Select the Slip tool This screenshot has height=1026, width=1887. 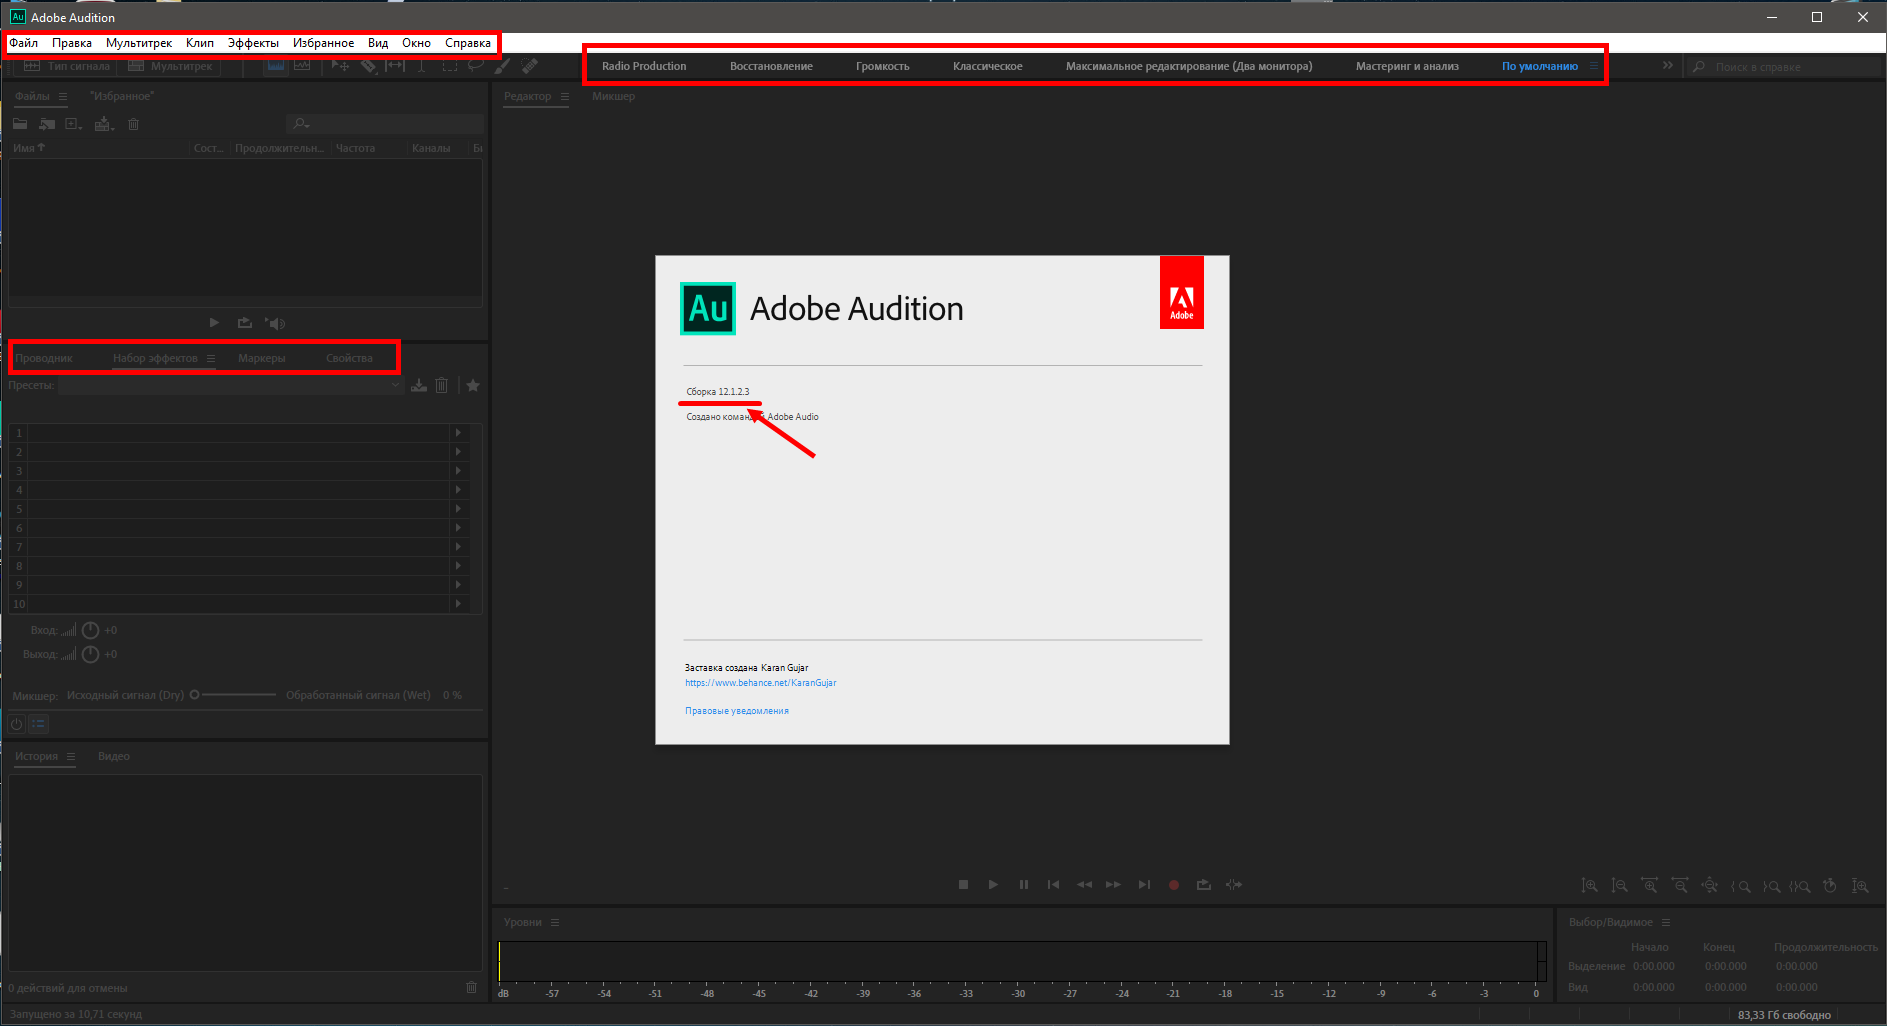pyautogui.click(x=395, y=66)
